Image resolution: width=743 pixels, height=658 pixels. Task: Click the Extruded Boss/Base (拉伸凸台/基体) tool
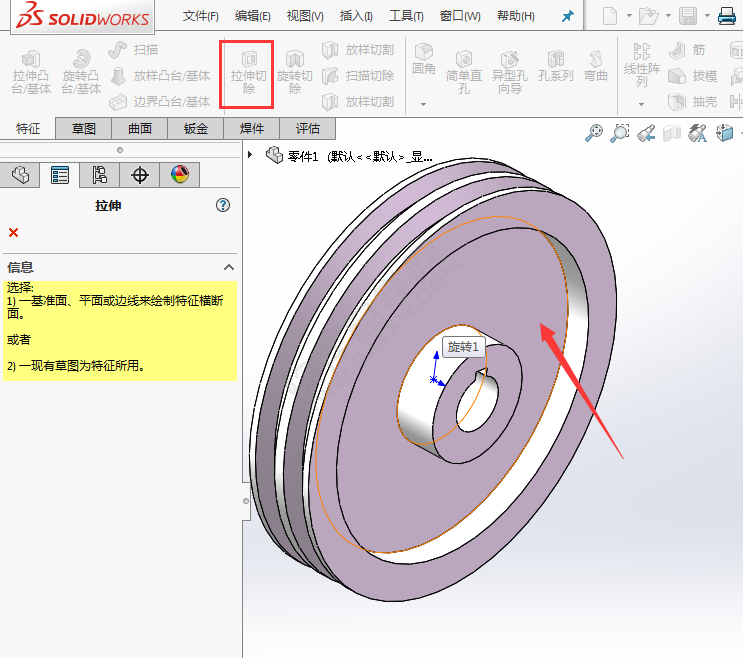31,72
